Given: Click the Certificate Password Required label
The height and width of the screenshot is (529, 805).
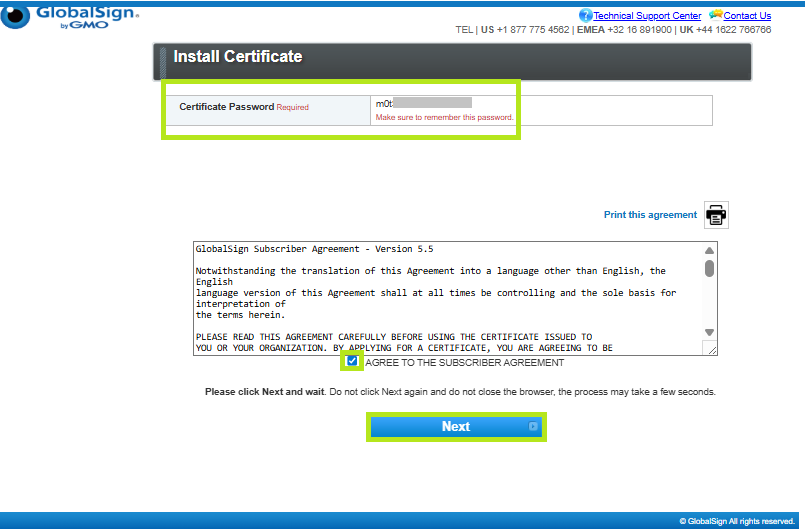Looking at the screenshot, I should 244,107.
